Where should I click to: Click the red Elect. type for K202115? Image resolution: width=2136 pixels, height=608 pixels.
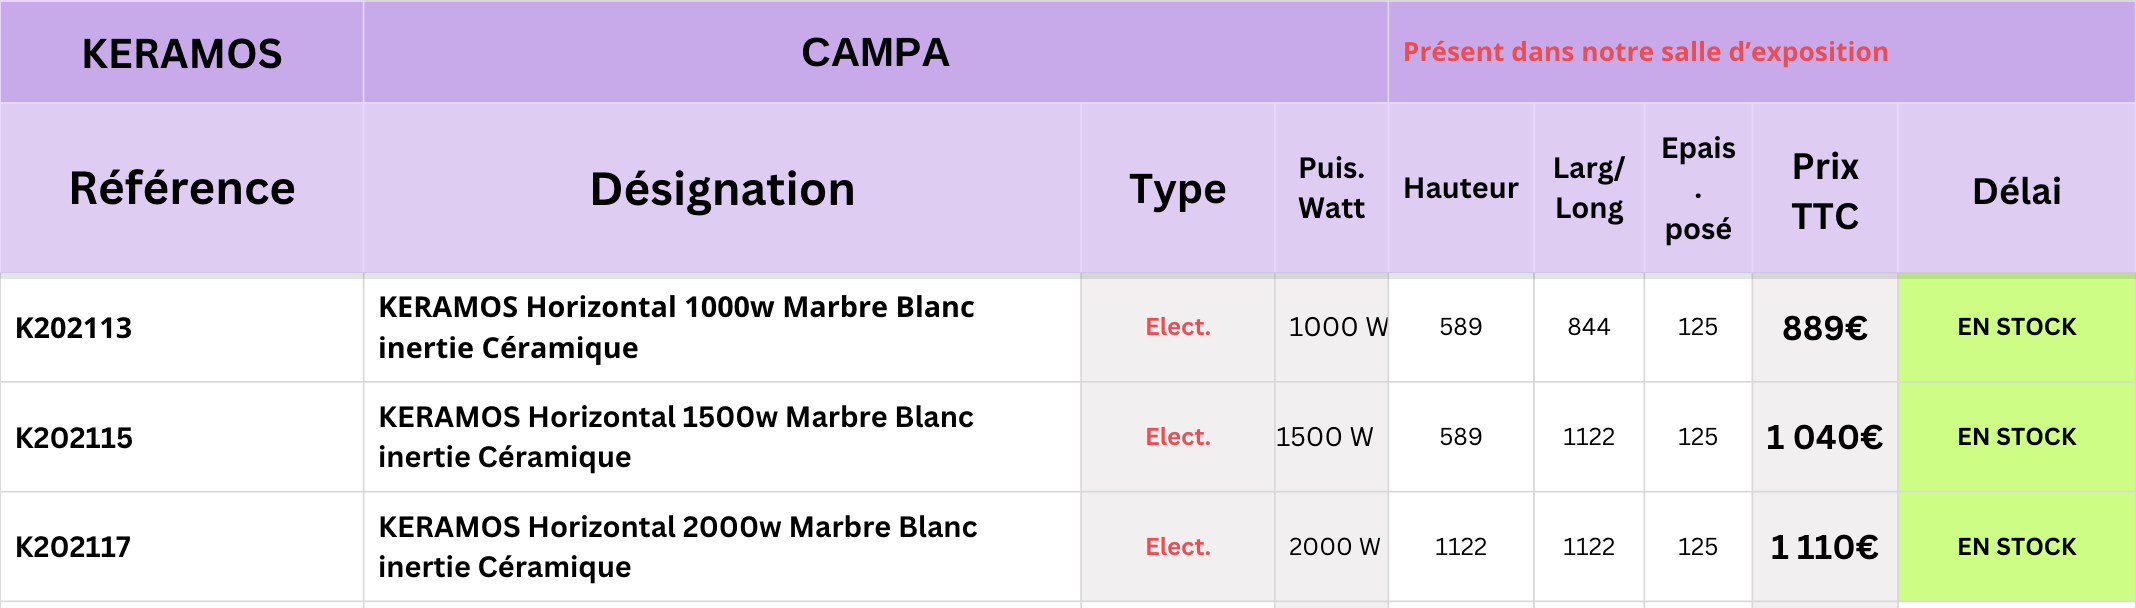click(x=1178, y=437)
